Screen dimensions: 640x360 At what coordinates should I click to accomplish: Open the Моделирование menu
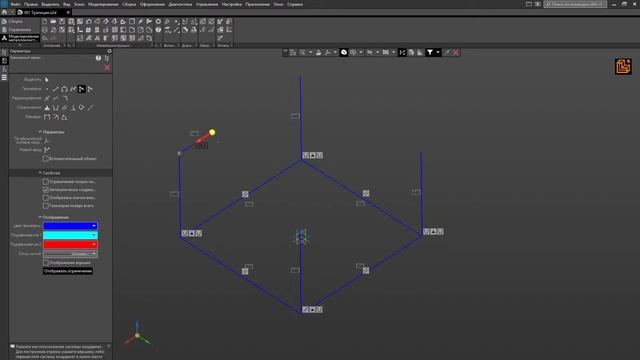click(103, 4)
